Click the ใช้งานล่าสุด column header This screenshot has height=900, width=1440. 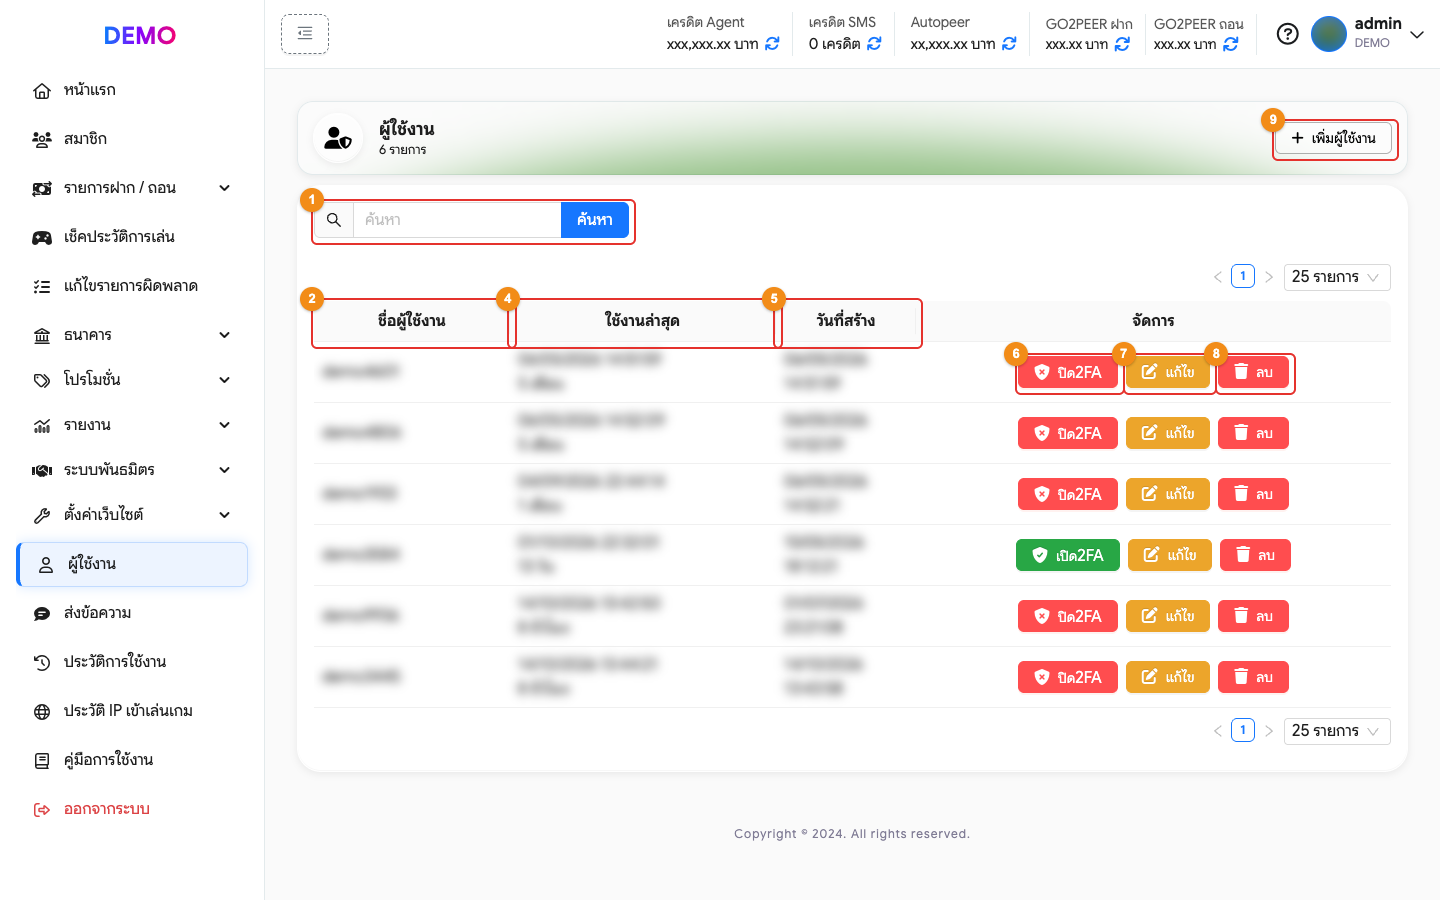point(642,321)
